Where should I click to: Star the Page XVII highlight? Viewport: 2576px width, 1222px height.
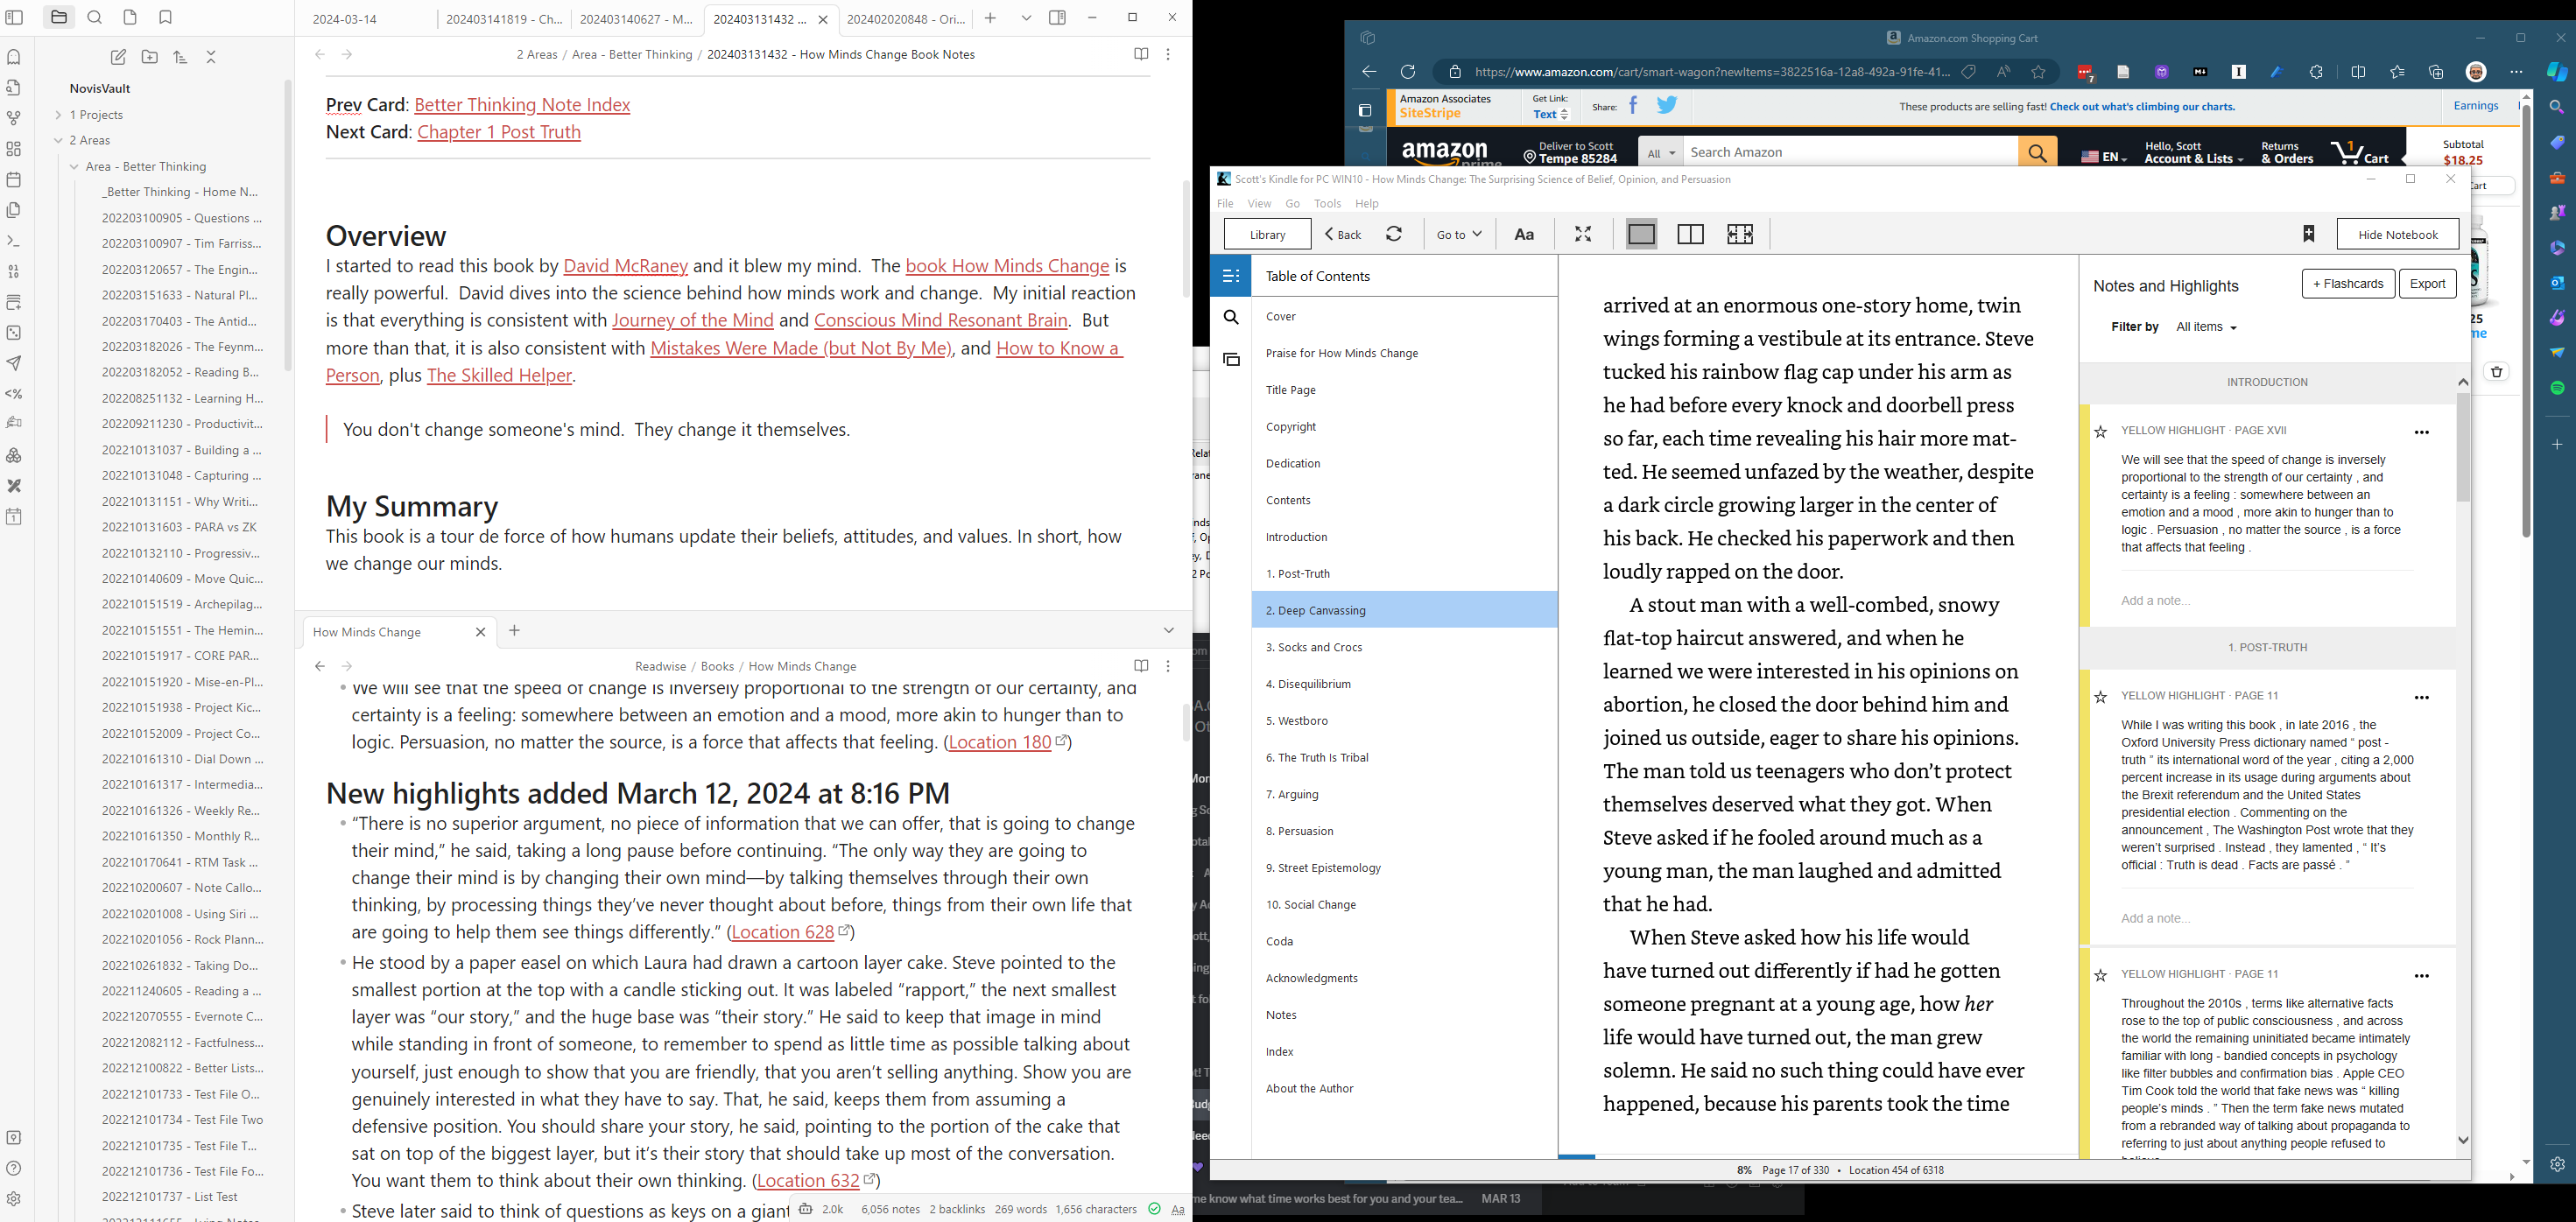pyautogui.click(x=2101, y=432)
